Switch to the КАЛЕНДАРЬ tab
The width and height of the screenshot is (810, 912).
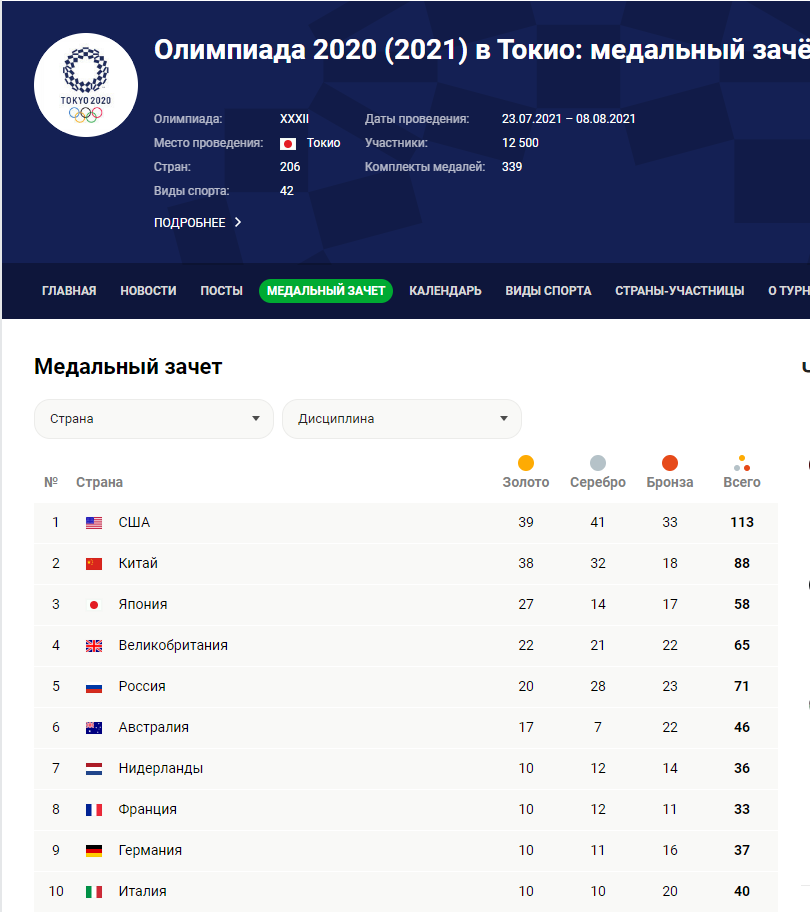(x=445, y=291)
